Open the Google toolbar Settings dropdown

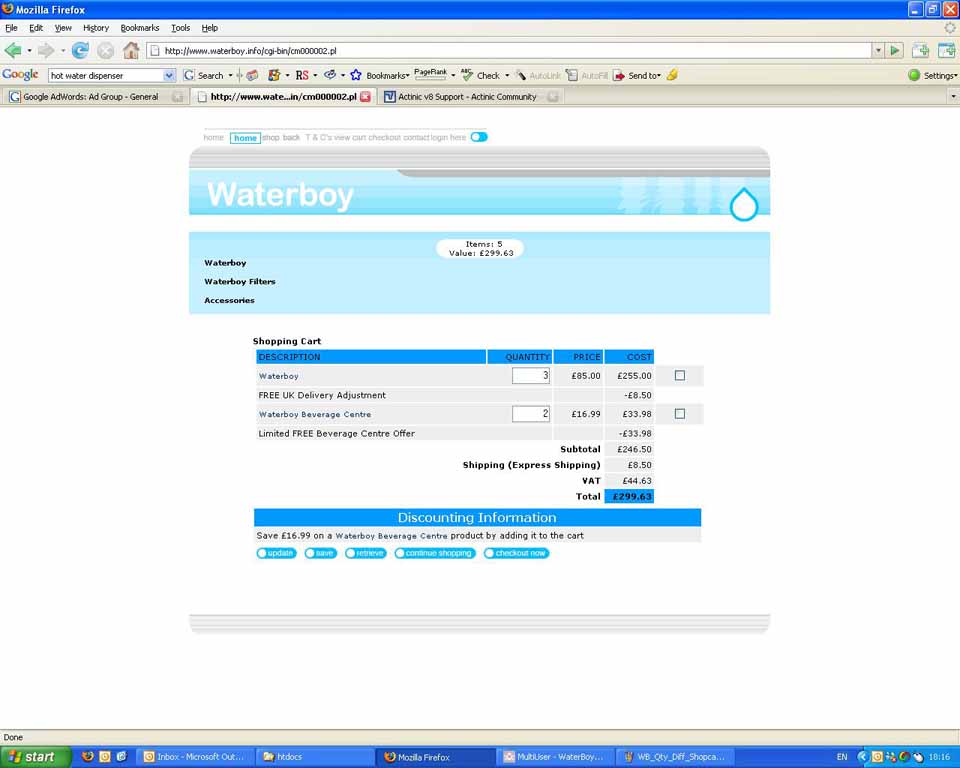pos(934,75)
